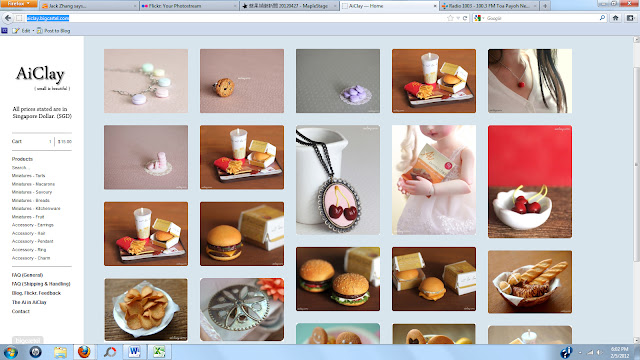Image resolution: width=640 pixels, height=360 pixels.
Task: Browse Accessory - Ring category
Action: point(29,249)
